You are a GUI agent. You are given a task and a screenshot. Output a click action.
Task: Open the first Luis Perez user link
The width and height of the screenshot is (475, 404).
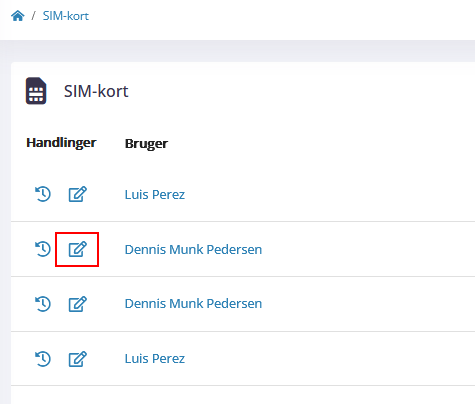click(x=155, y=195)
